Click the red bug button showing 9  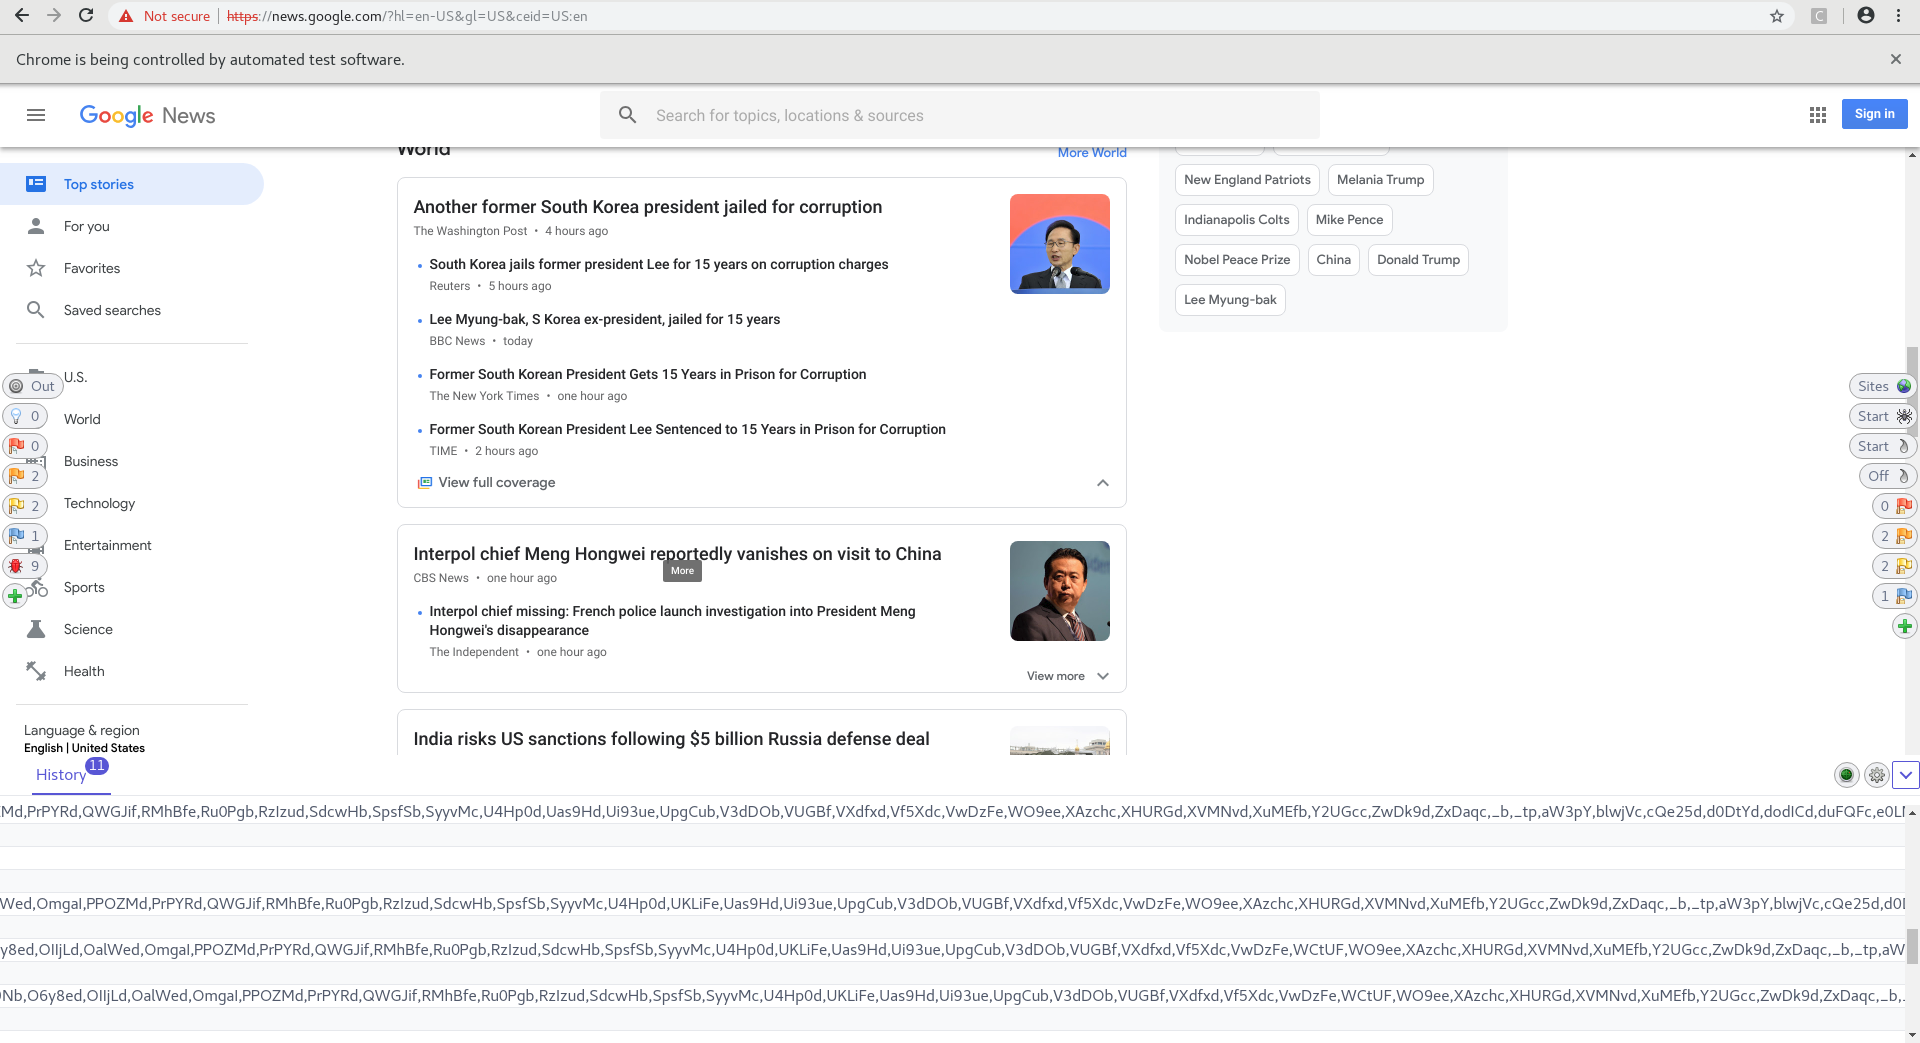[25, 566]
